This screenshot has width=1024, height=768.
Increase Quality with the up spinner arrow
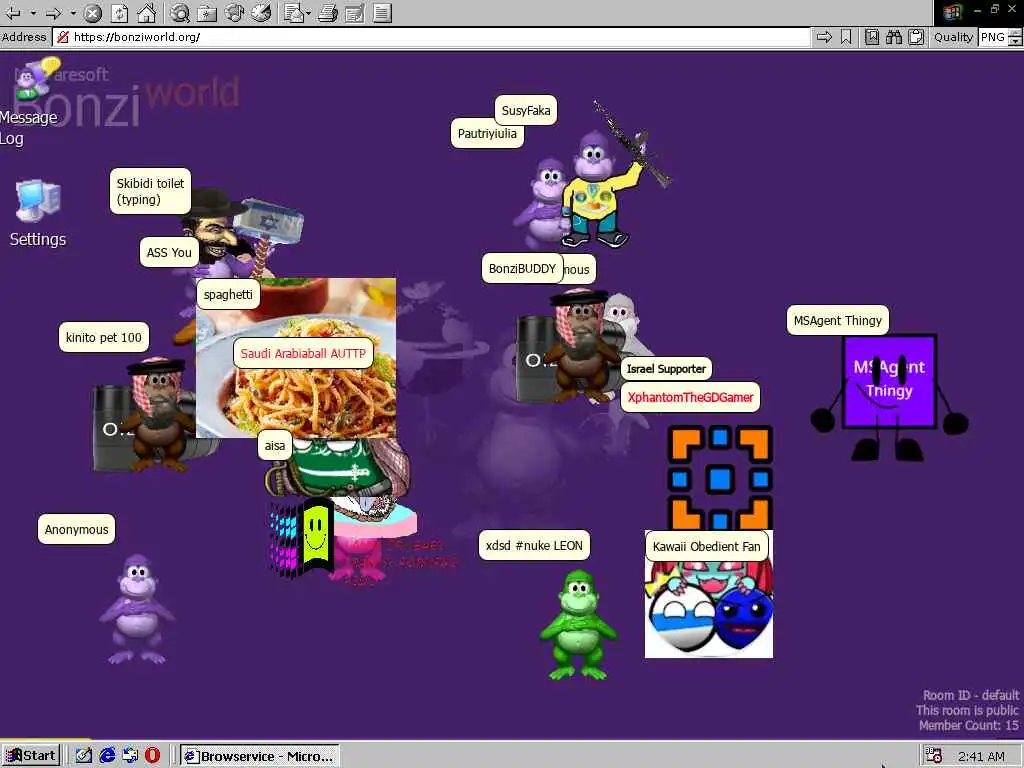(x=1015, y=33)
